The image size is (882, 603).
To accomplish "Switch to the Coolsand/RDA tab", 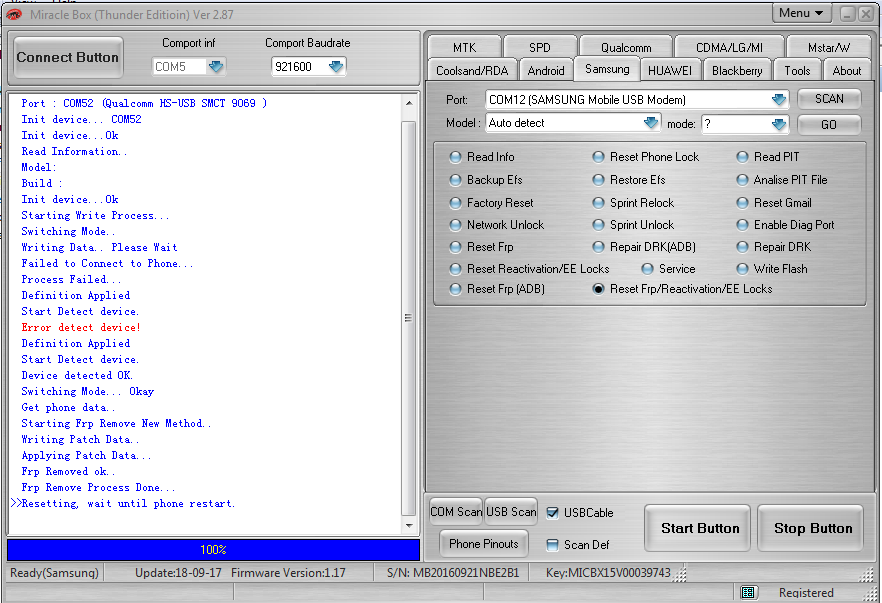I will [x=472, y=71].
